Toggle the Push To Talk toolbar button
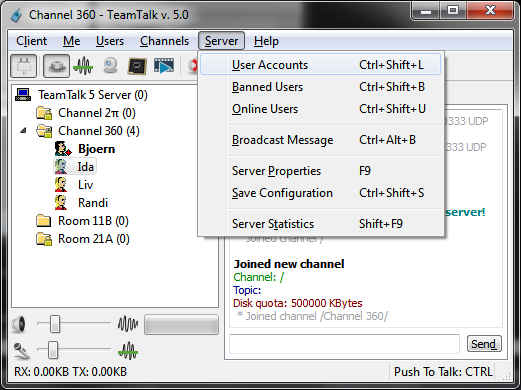Viewport: 521px width, 390px height. [56, 66]
